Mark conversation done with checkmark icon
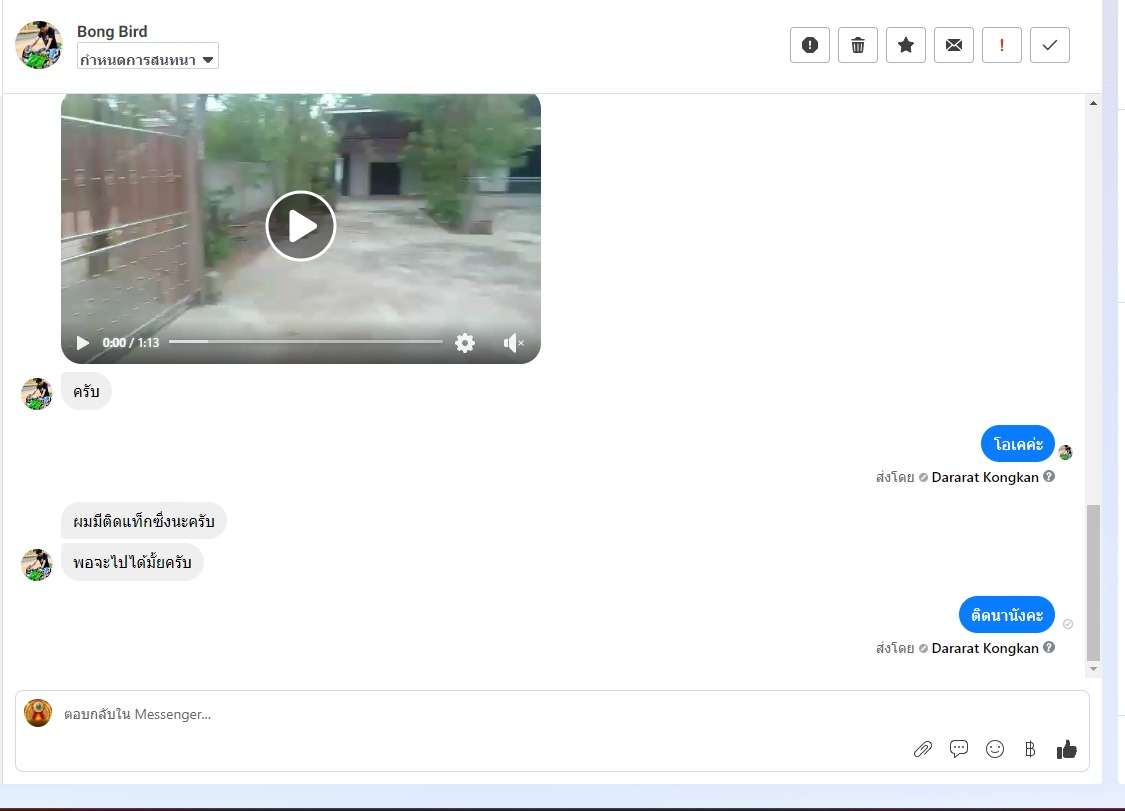This screenshot has height=811, width=1125. pyautogui.click(x=1050, y=45)
